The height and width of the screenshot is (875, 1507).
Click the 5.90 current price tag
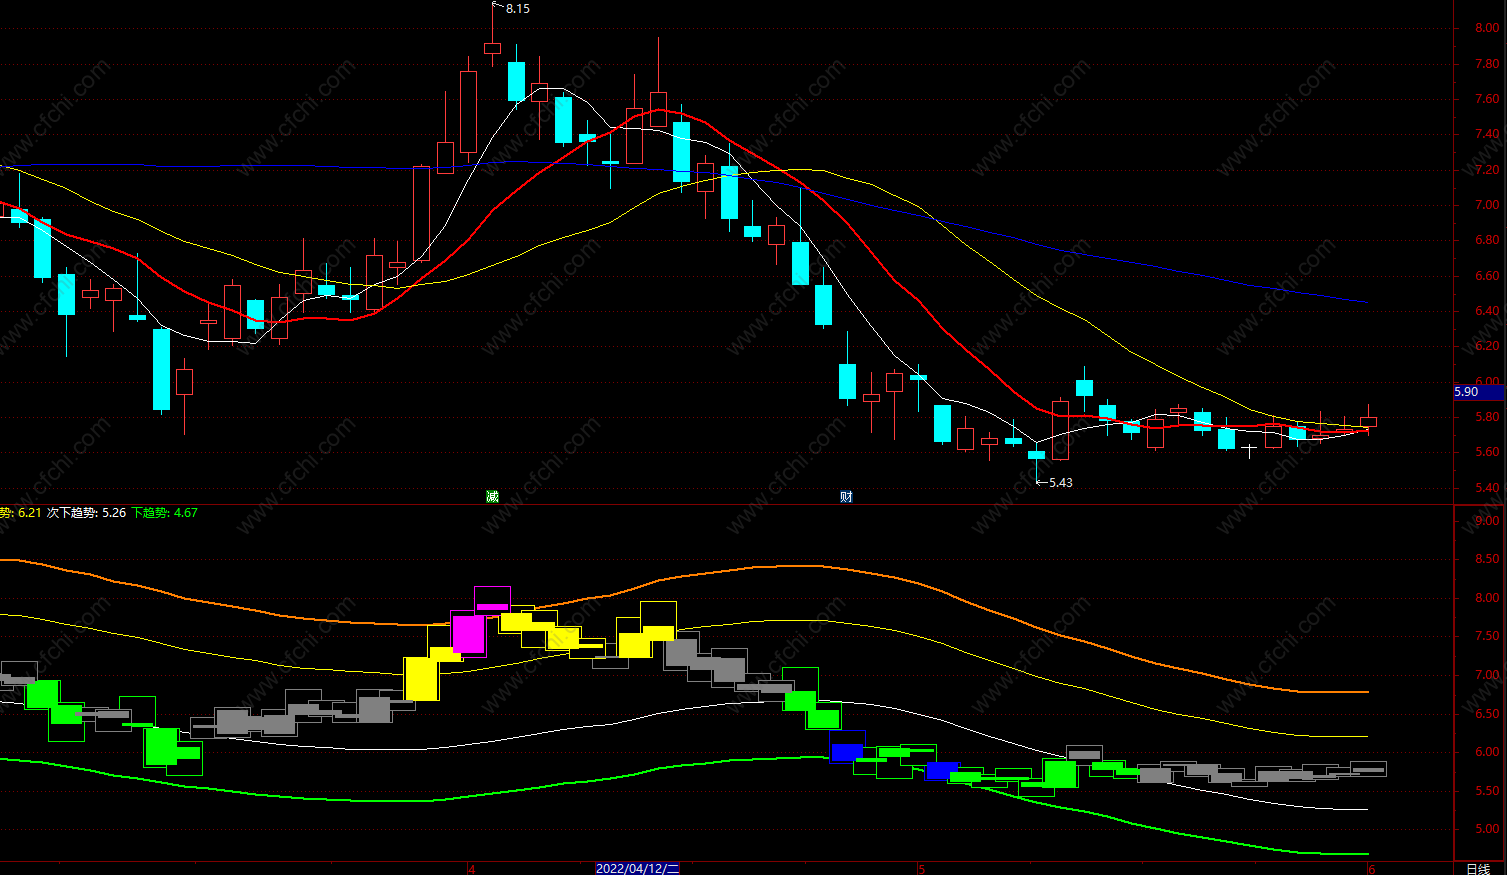point(1478,392)
